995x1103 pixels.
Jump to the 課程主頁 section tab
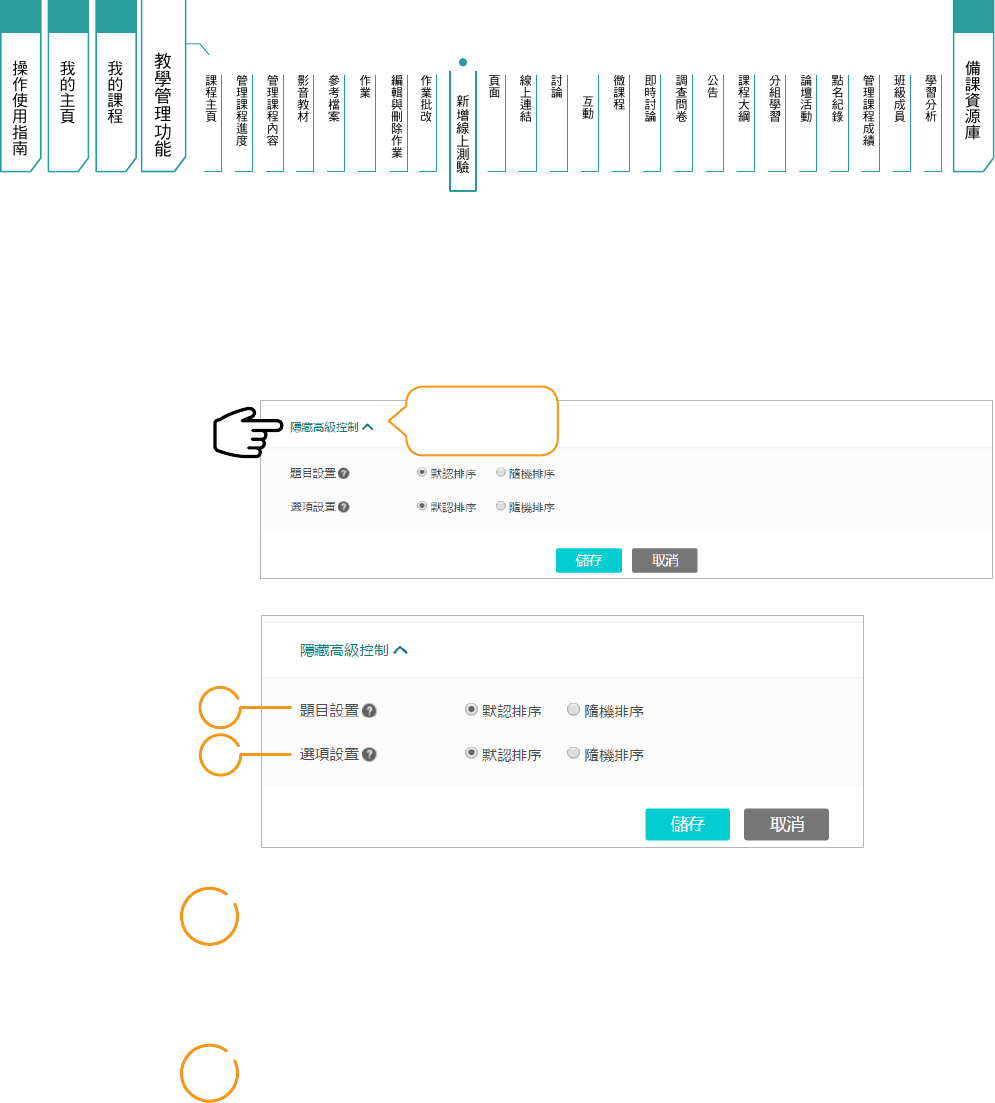[x=212, y=121]
